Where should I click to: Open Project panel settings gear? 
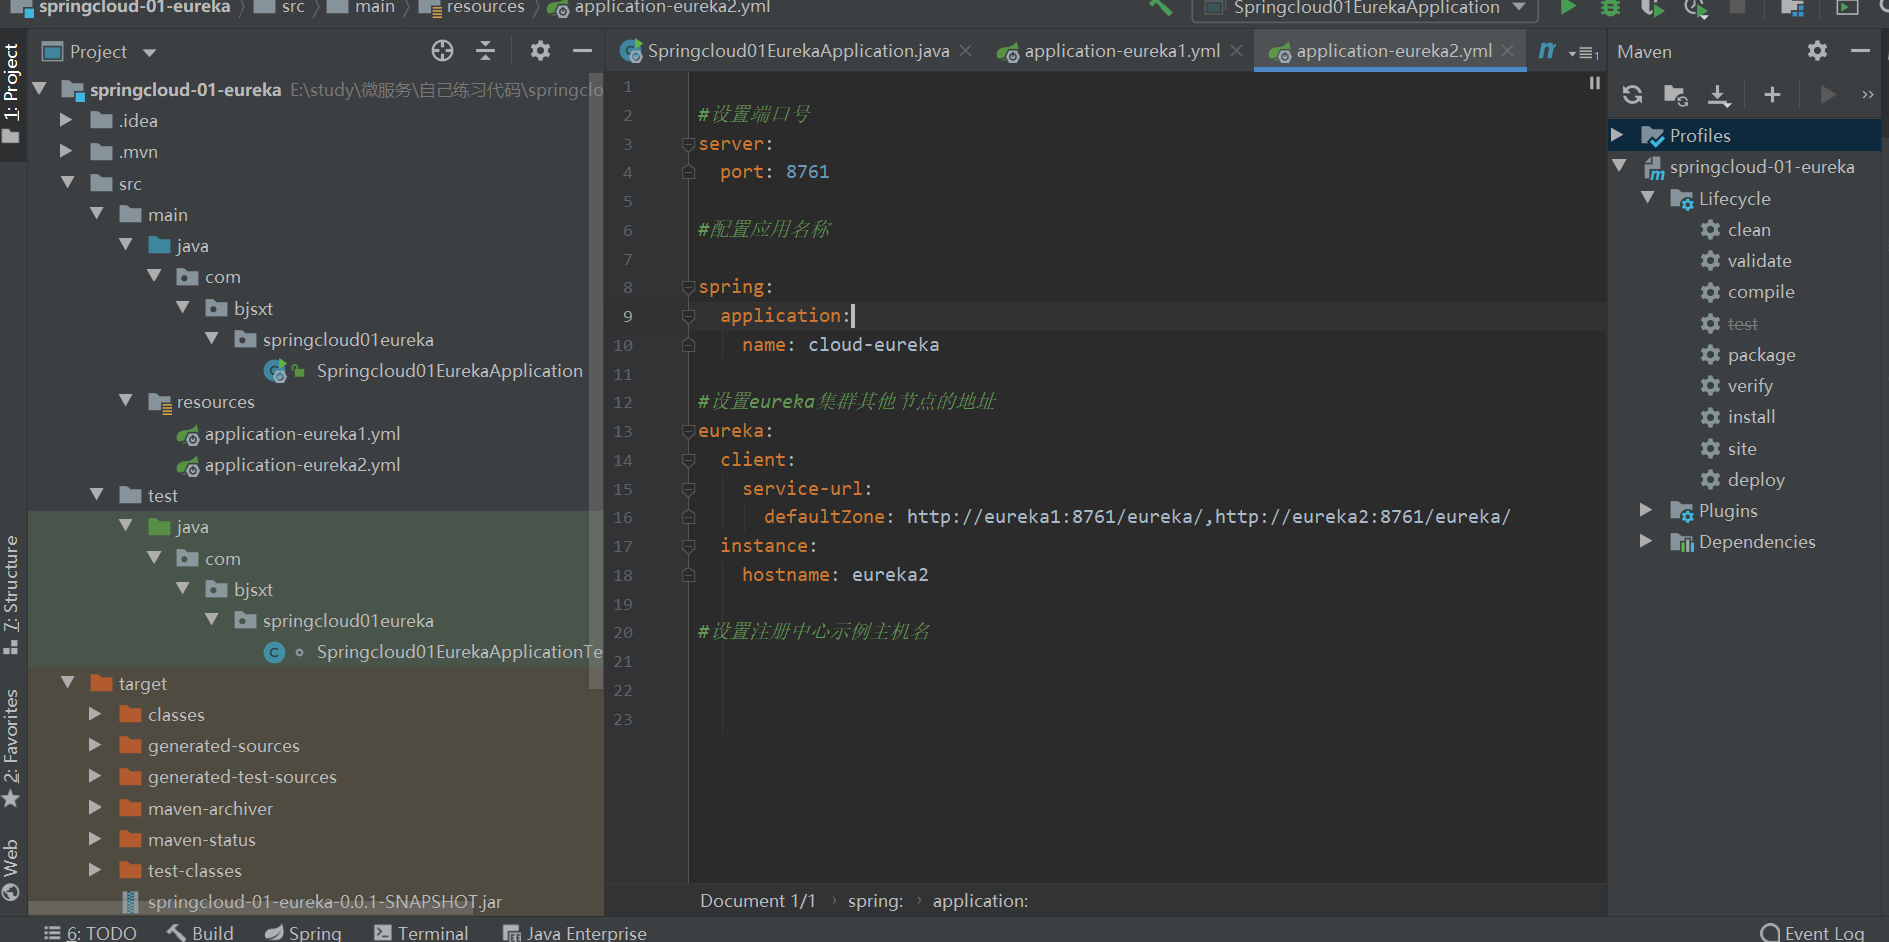tap(540, 51)
